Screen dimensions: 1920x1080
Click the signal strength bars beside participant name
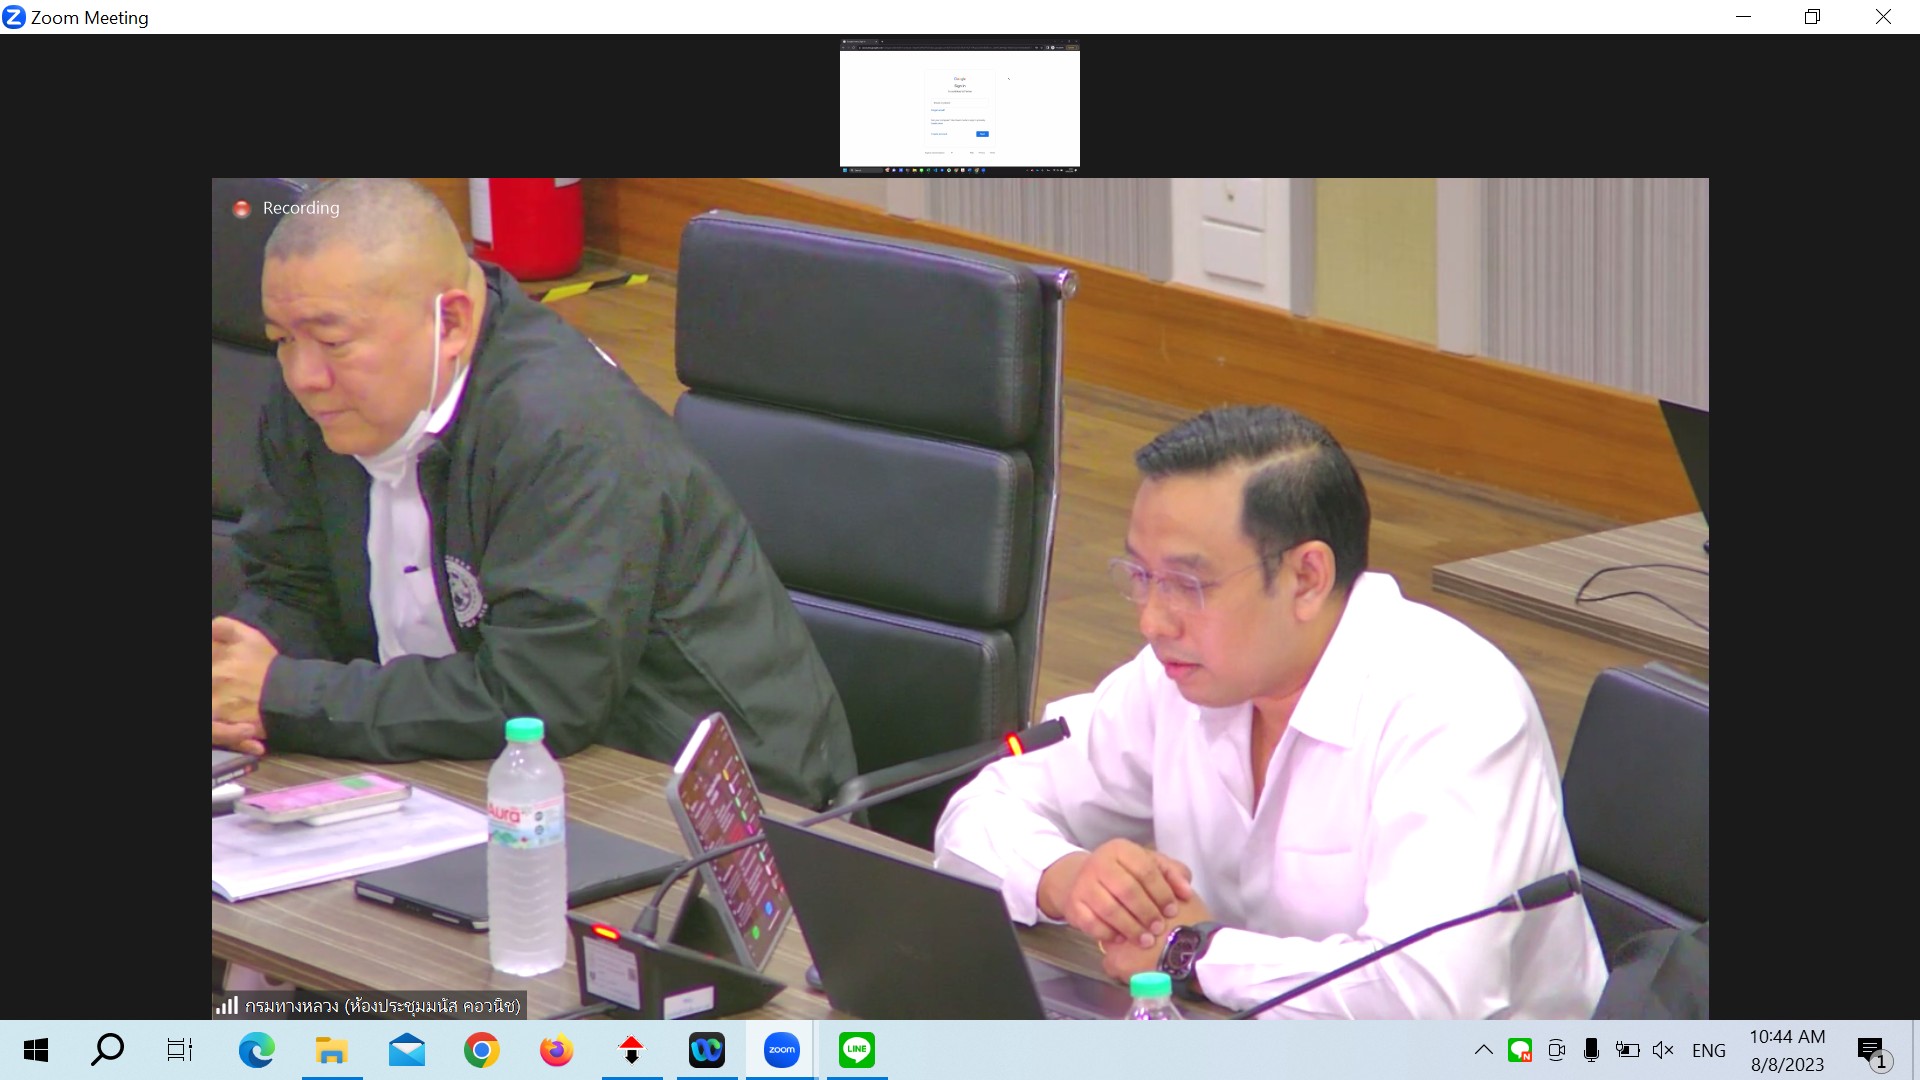(x=227, y=1005)
